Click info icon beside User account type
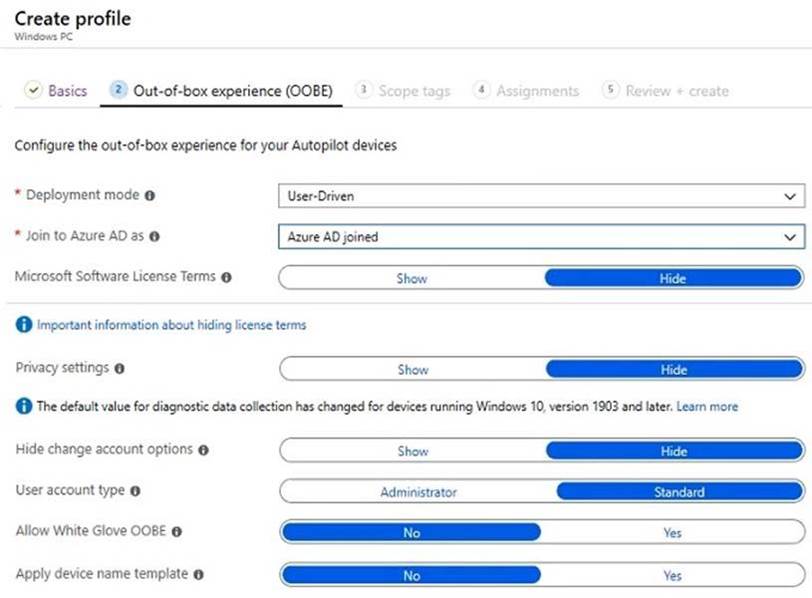Image resolution: width=812 pixels, height=598 pixels. coord(135,491)
